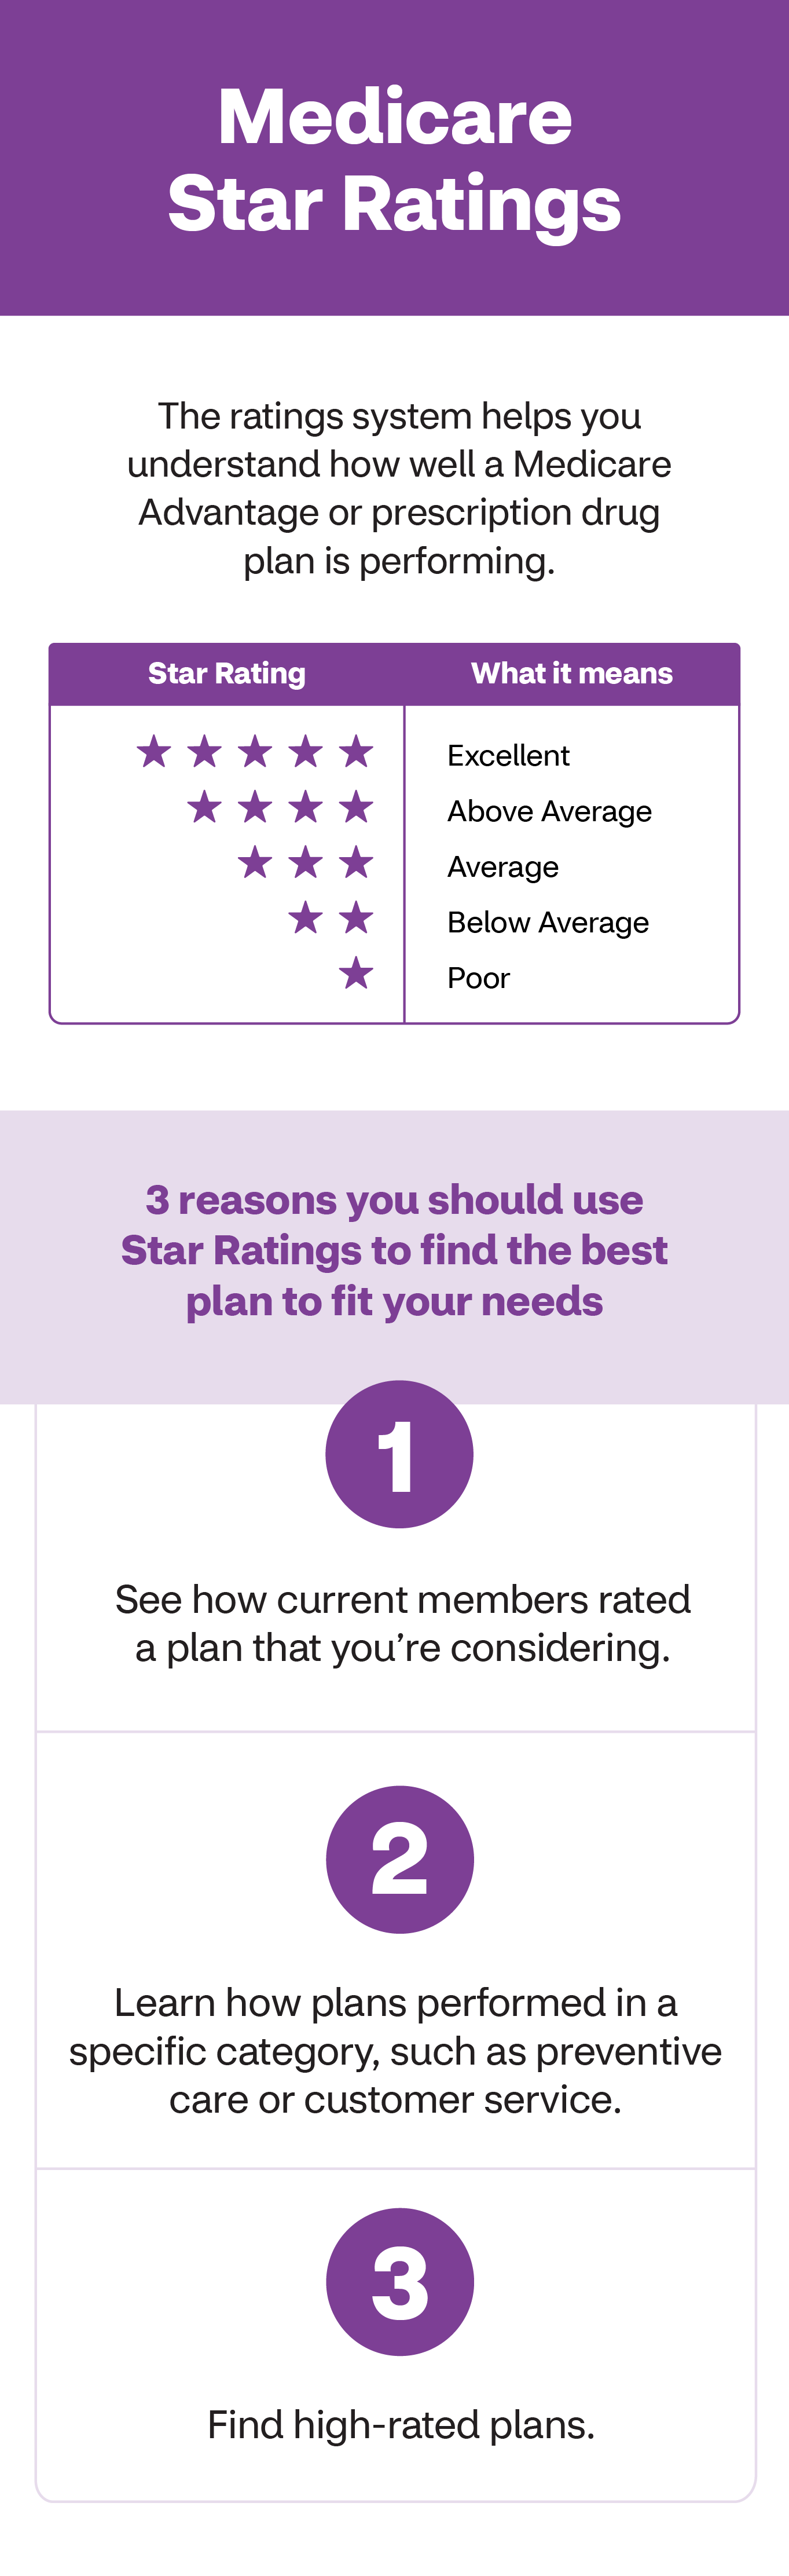The width and height of the screenshot is (789, 2576).
Task: Select the Excellent rating label
Action: (x=508, y=756)
